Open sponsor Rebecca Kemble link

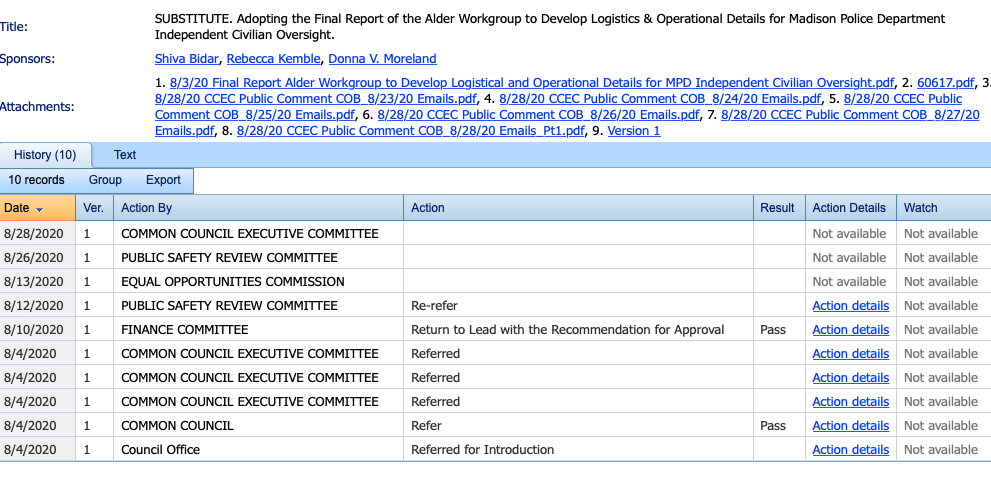pos(274,59)
